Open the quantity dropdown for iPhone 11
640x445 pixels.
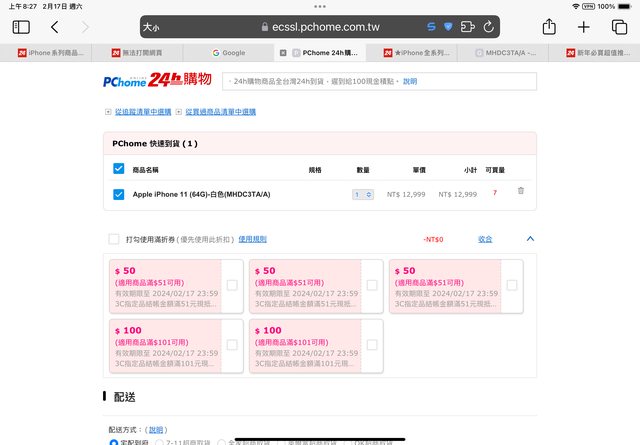coord(362,194)
